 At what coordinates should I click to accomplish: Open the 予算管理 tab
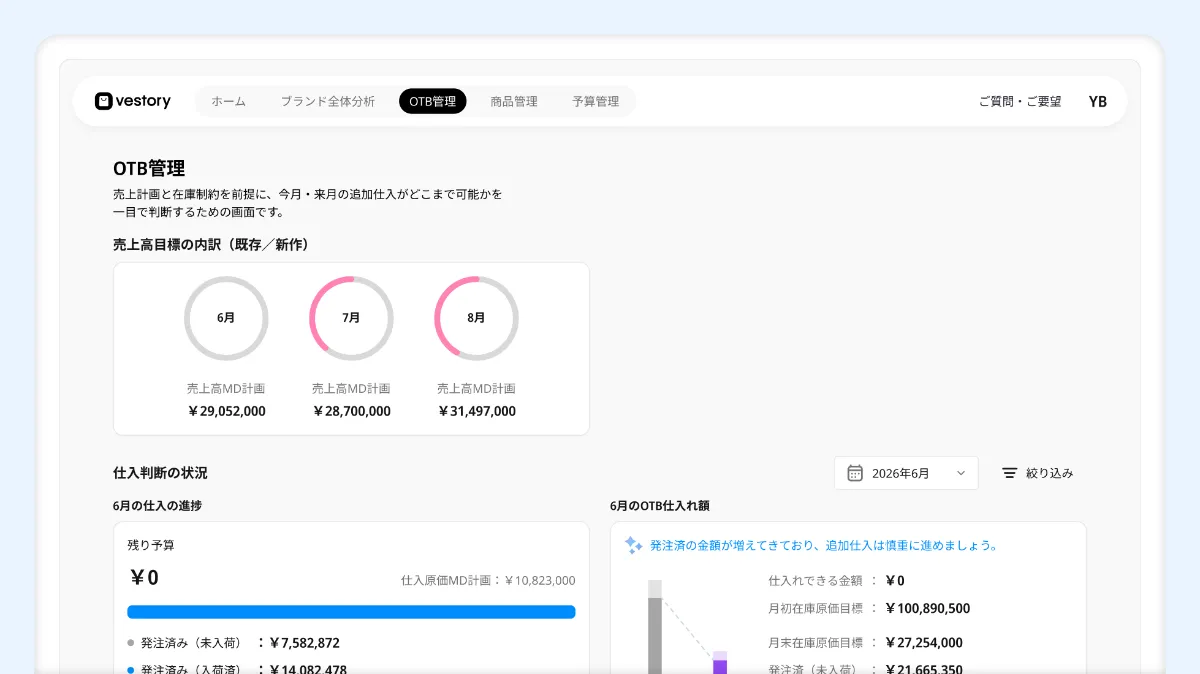(596, 101)
